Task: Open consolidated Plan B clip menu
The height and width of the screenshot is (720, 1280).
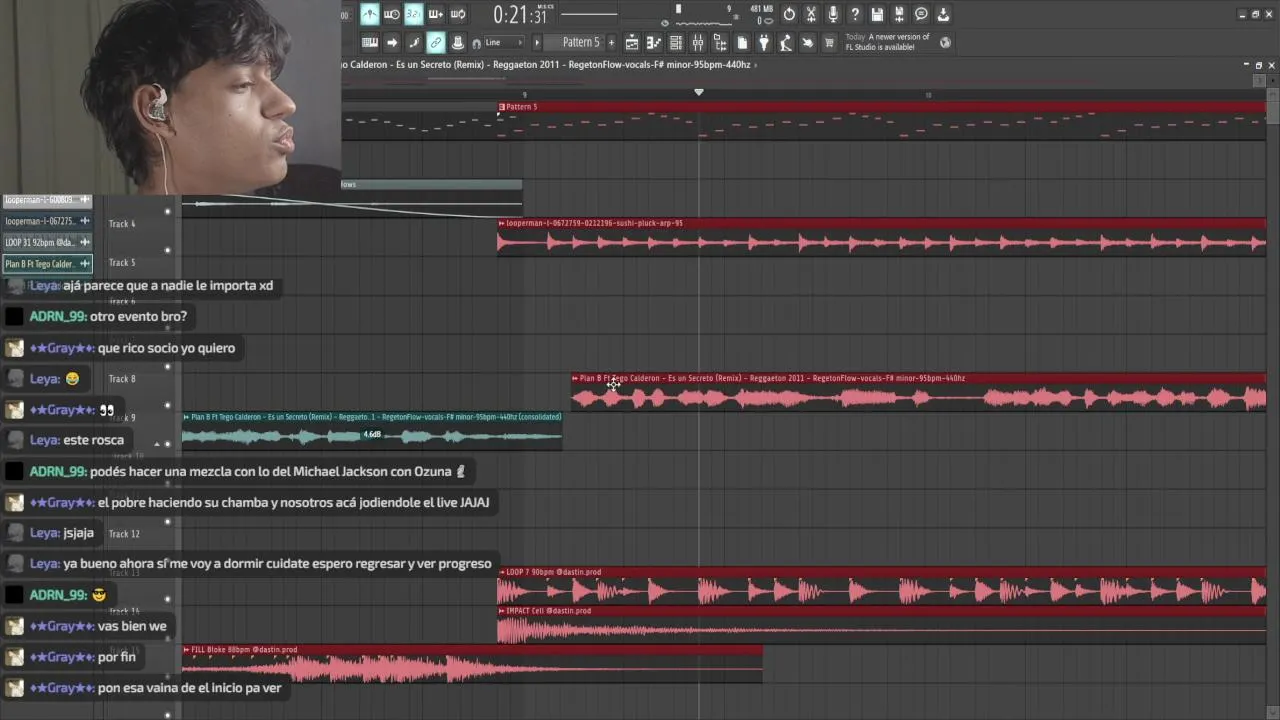Action: [187, 417]
